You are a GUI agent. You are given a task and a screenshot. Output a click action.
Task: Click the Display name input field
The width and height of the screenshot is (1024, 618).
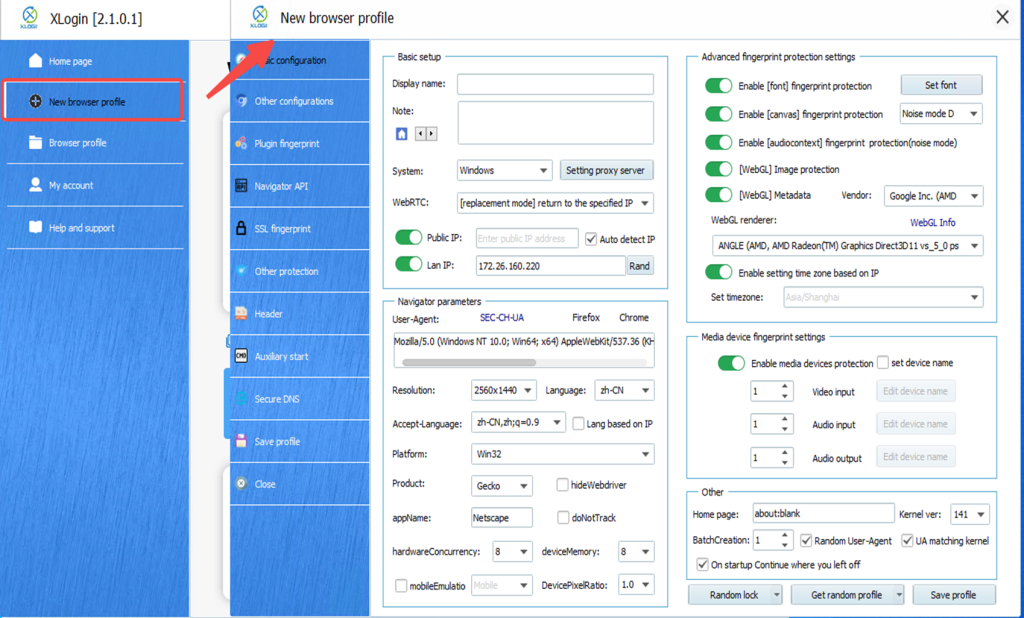[555, 84]
